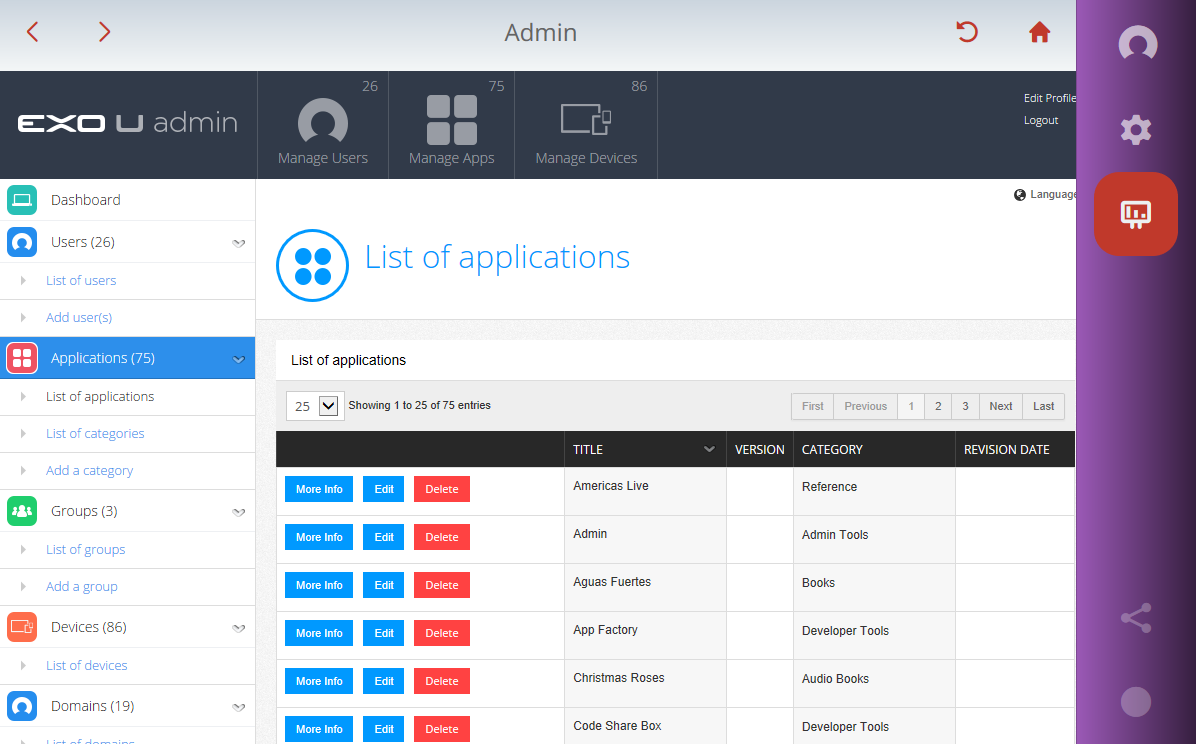This screenshot has width=1196, height=744.
Task: Open List of categories in sidebar
Action: [95, 433]
